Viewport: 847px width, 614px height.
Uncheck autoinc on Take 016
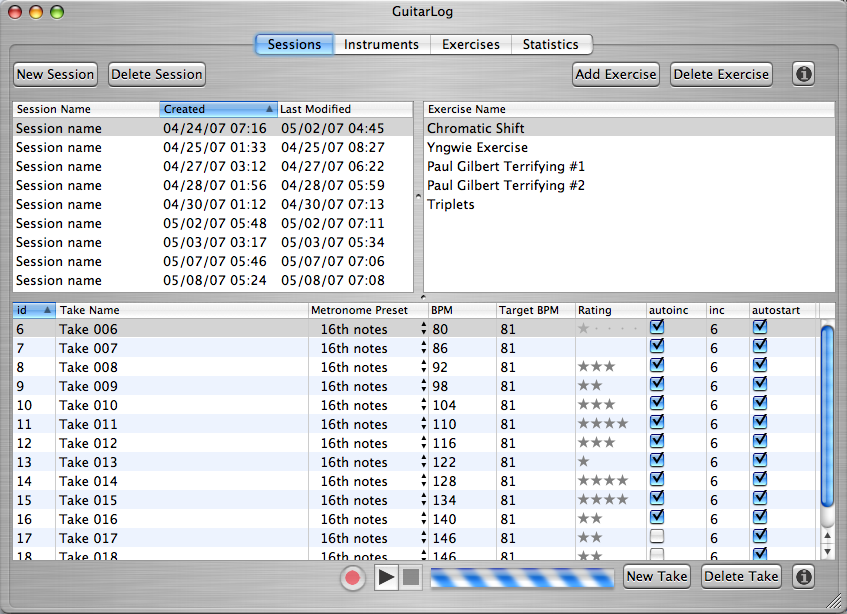[x=657, y=517]
